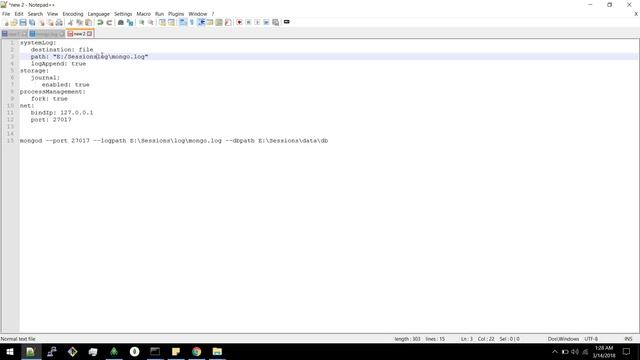Click 'Dos\Windows' EOL in status bar

tap(563, 339)
